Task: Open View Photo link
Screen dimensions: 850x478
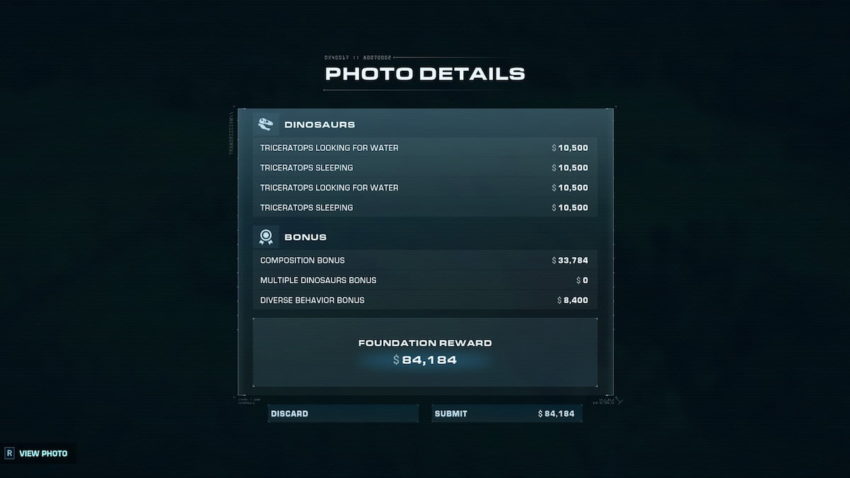Action: (x=43, y=454)
